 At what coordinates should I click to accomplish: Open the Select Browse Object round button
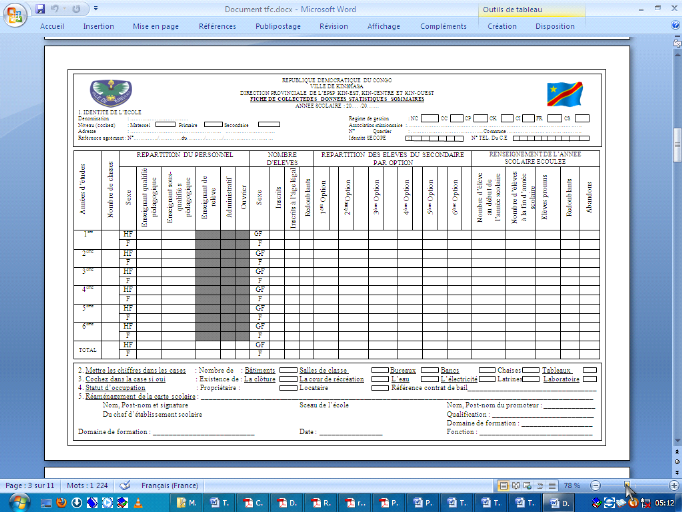677,462
